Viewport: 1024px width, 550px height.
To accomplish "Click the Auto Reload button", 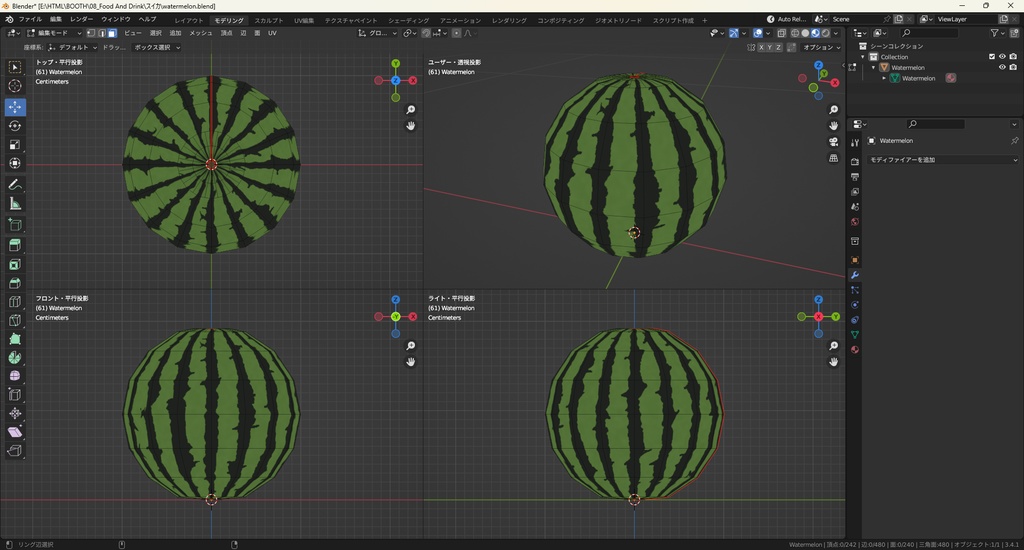I will pyautogui.click(x=786, y=19).
